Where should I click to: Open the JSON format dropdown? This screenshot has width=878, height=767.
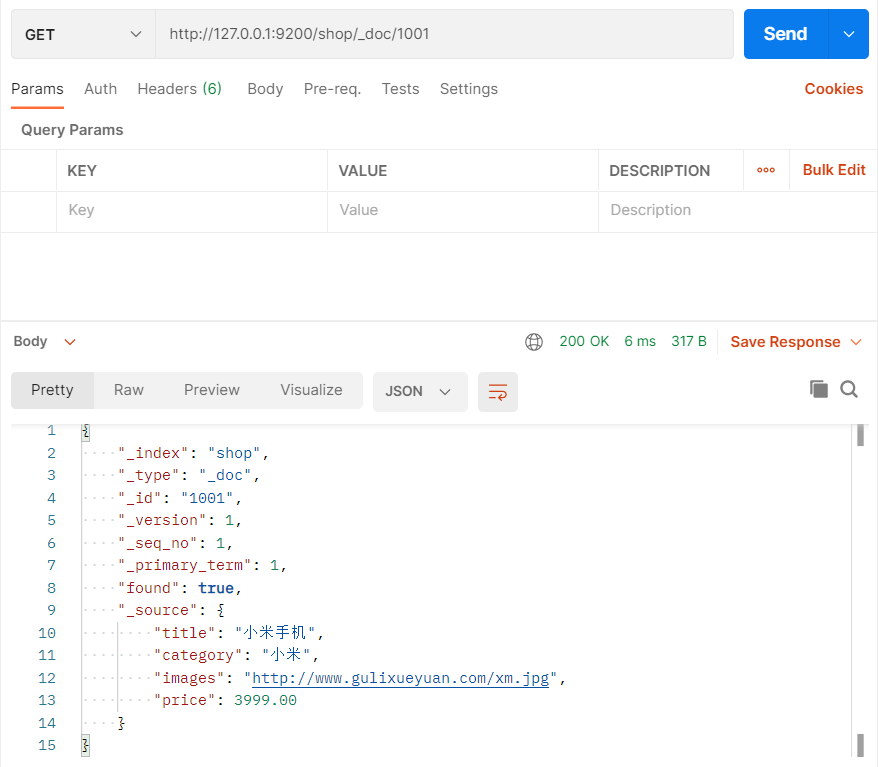(420, 391)
